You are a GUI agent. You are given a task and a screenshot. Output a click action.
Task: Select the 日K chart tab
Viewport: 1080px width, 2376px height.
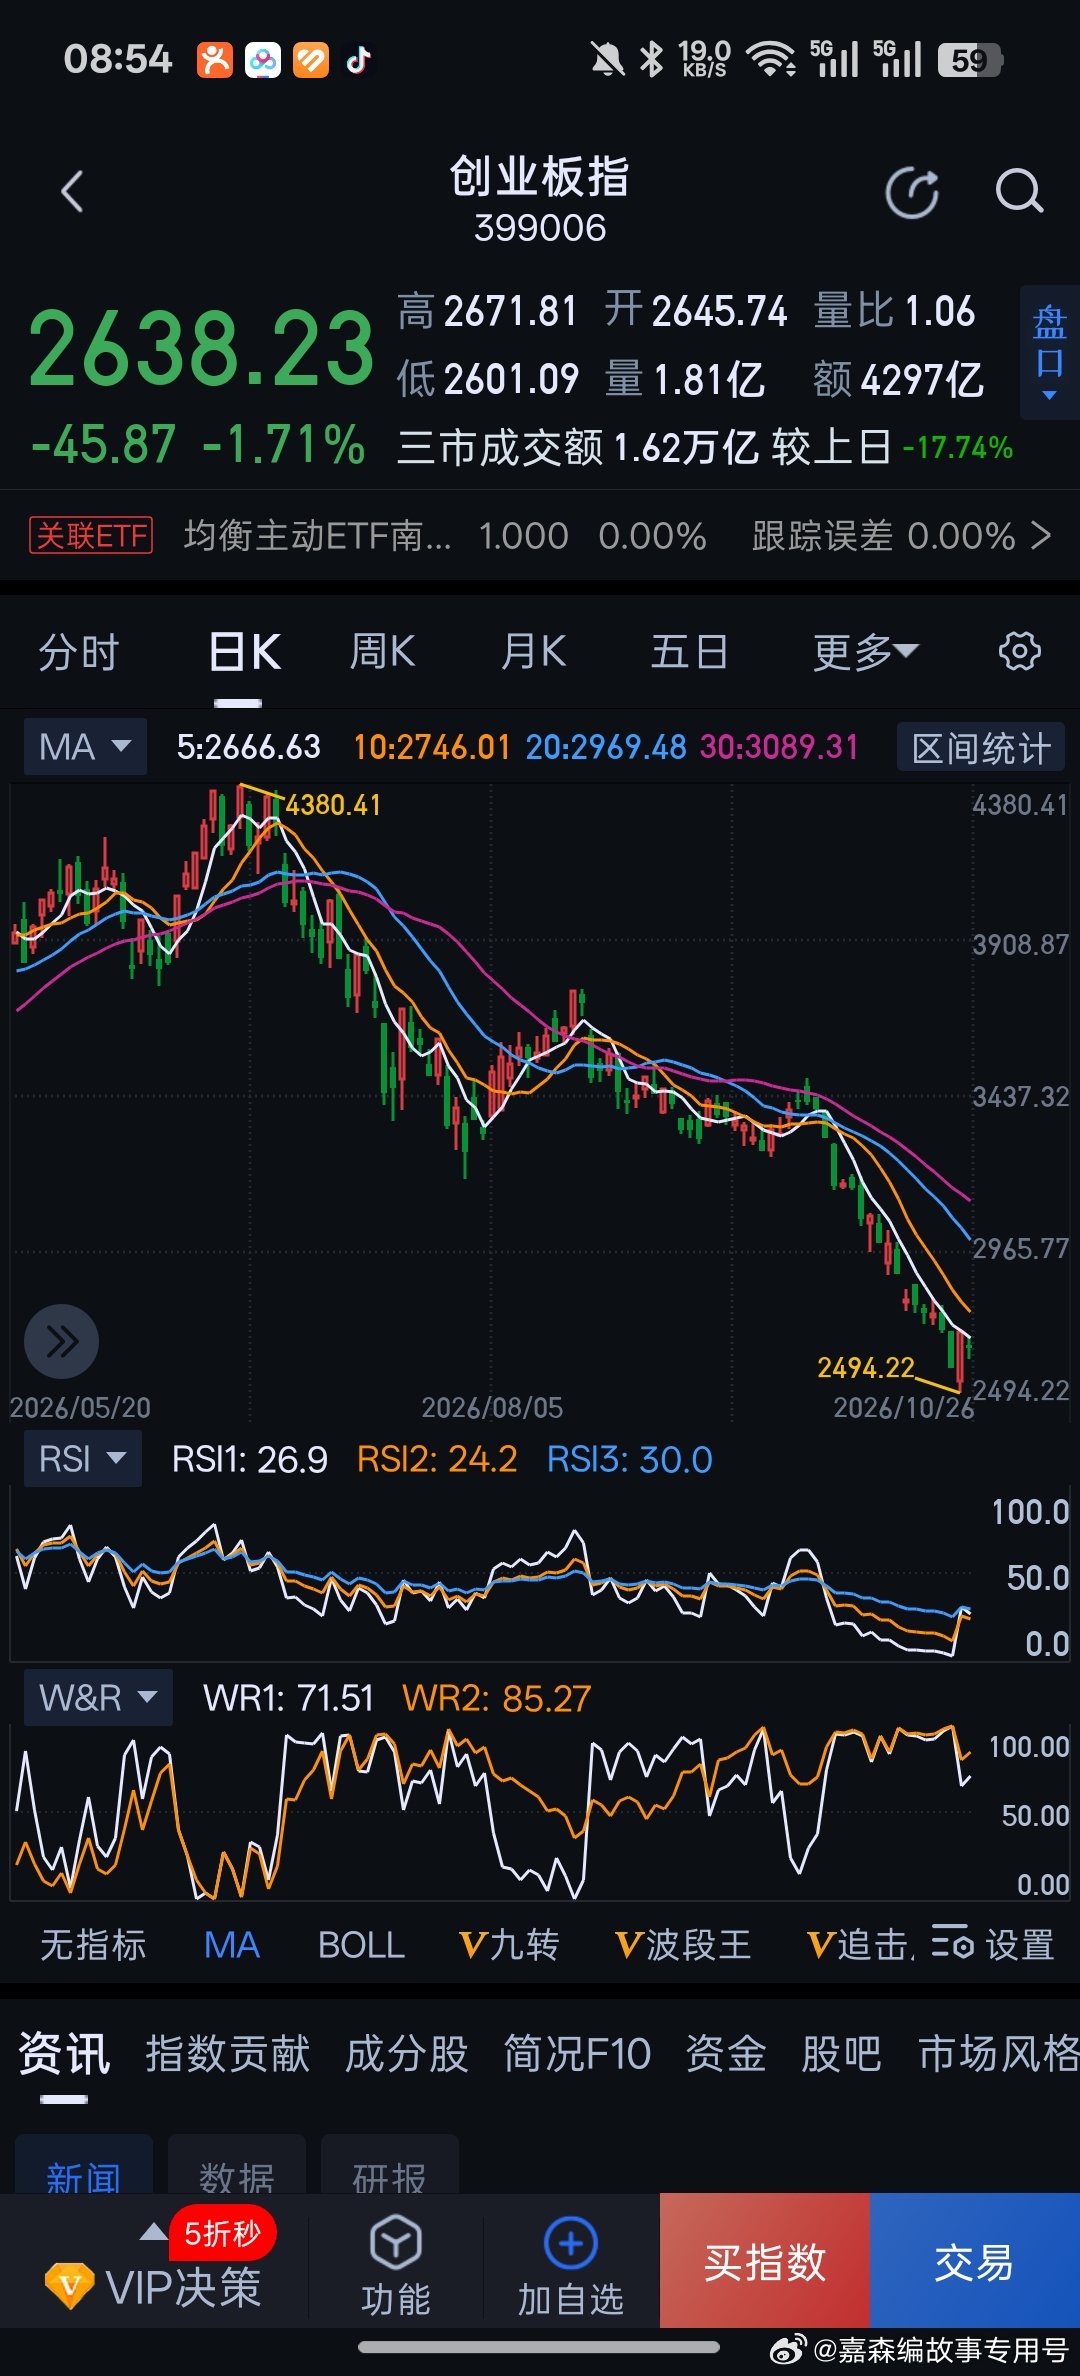click(x=245, y=652)
